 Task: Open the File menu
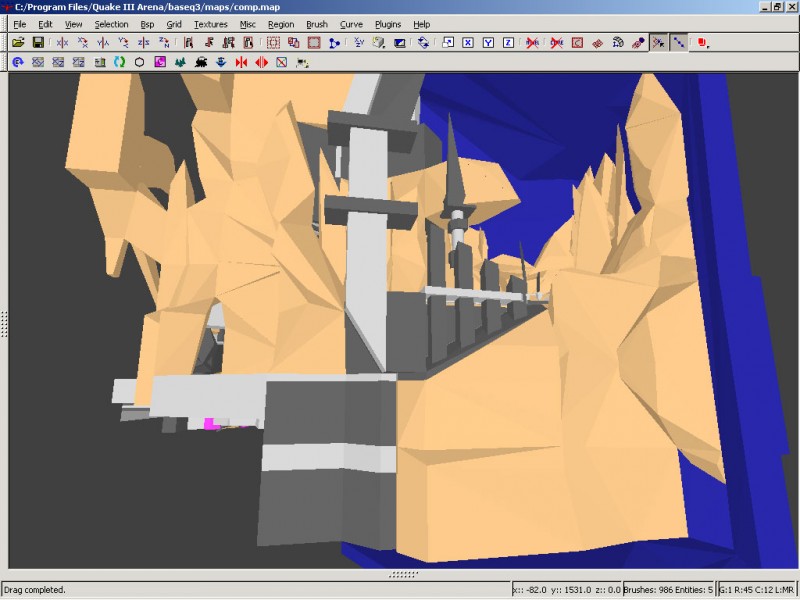[19, 24]
